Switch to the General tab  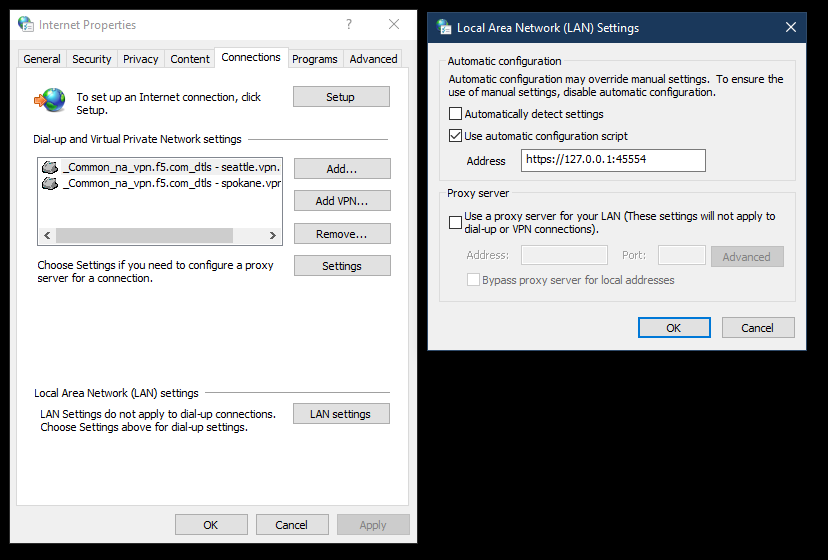tap(42, 59)
